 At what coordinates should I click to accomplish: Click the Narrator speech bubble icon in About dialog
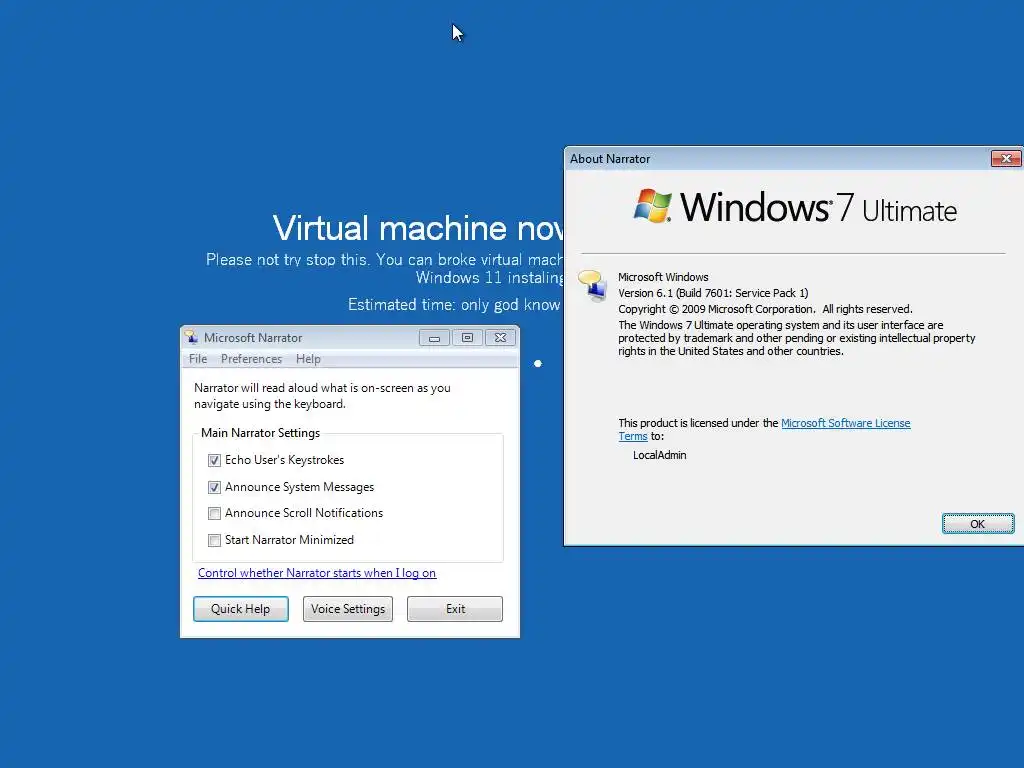tap(593, 285)
